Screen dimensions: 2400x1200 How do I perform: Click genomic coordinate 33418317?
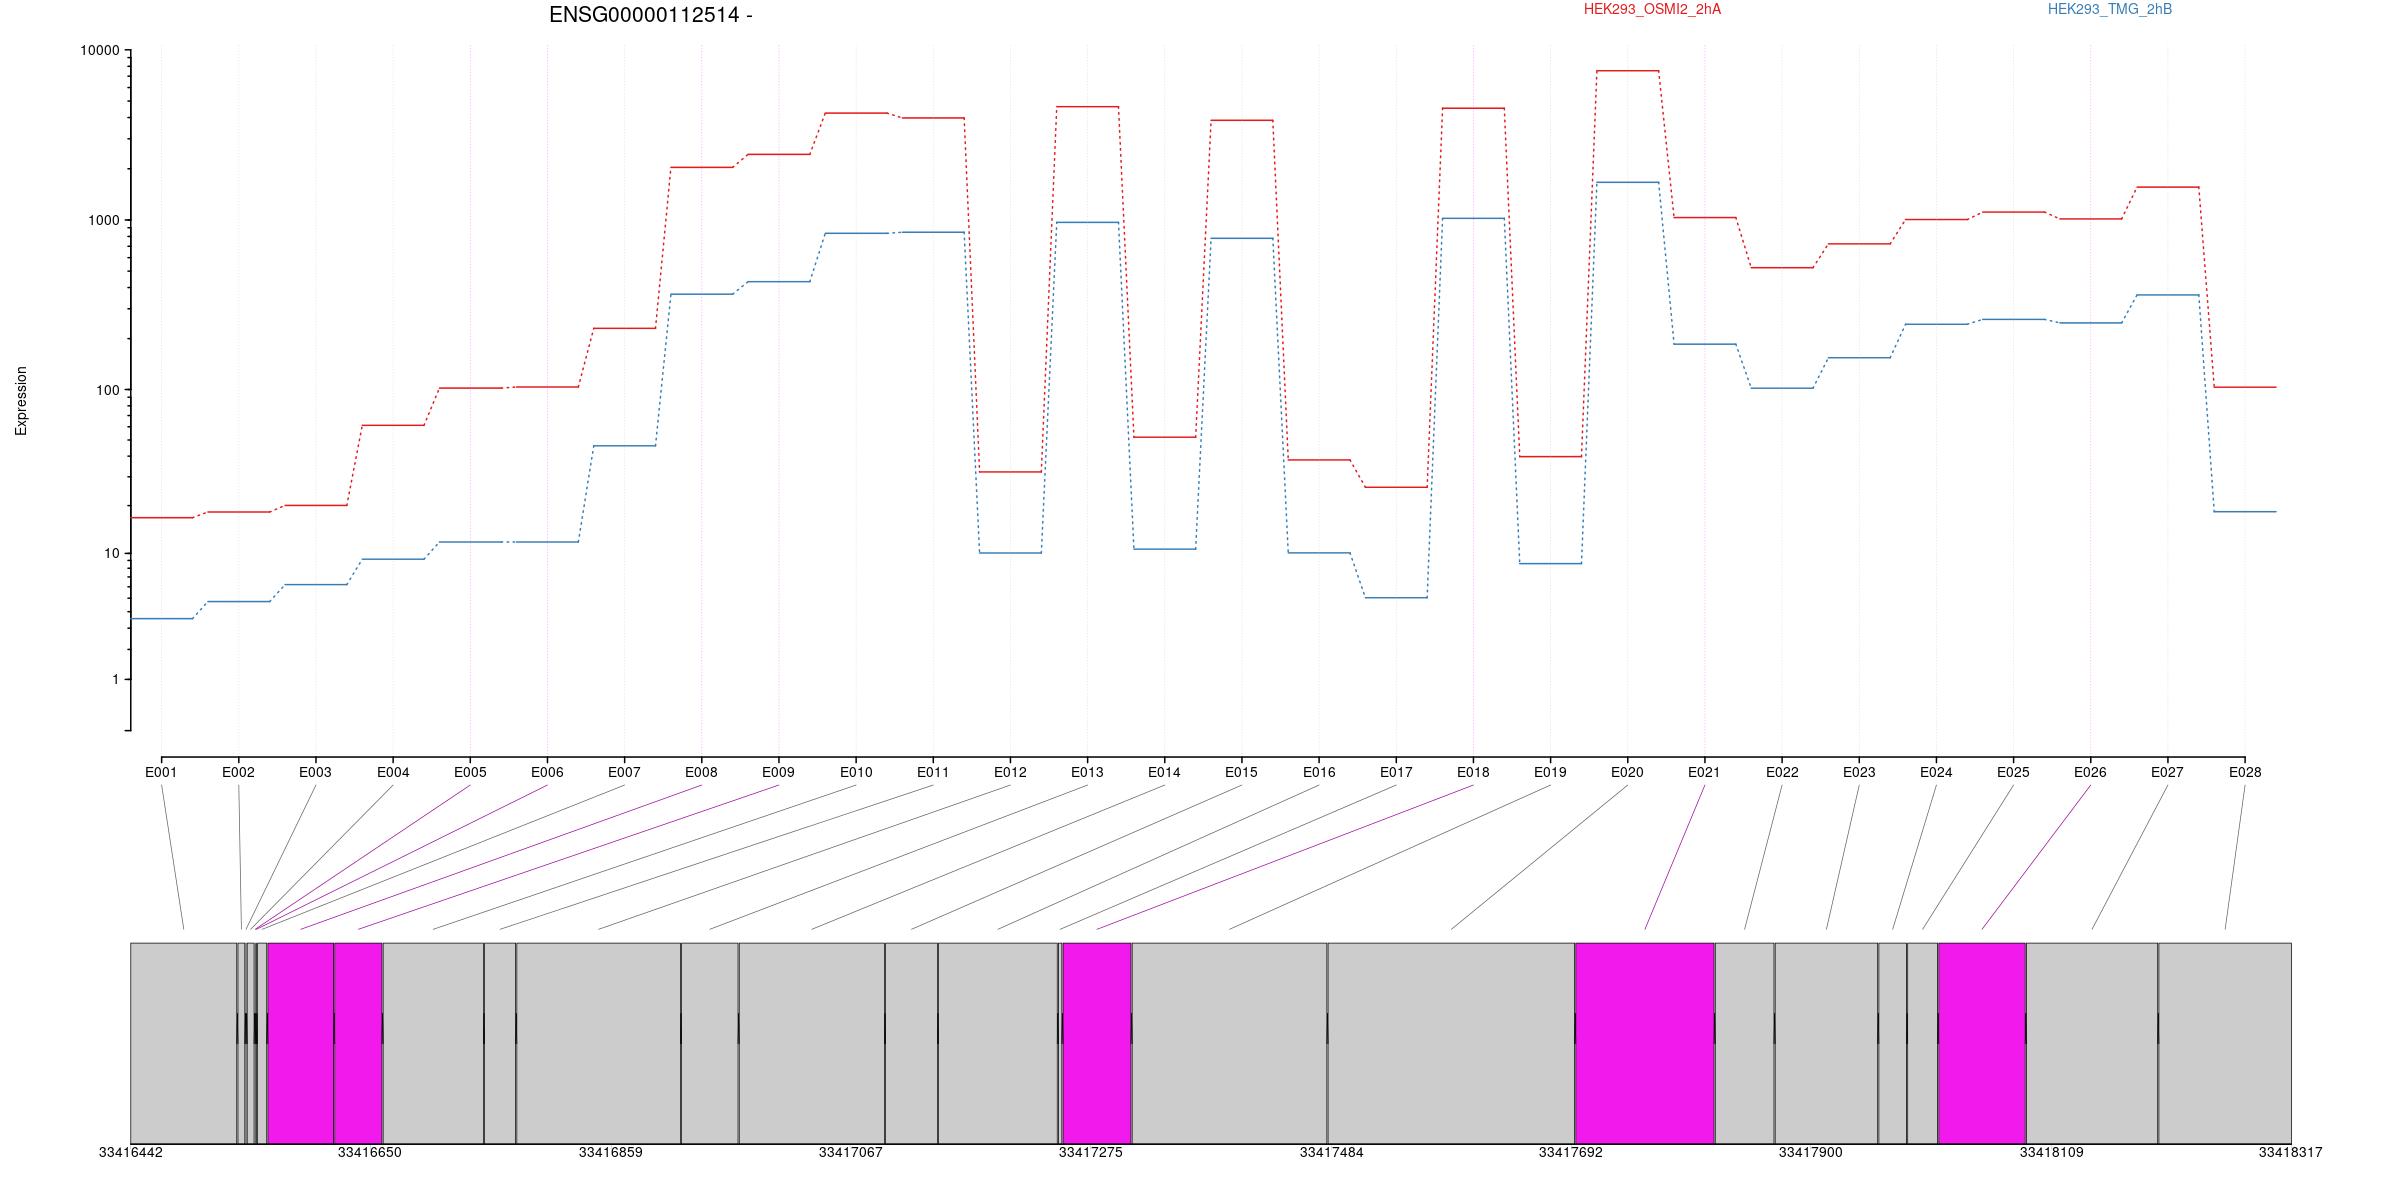[2291, 1152]
